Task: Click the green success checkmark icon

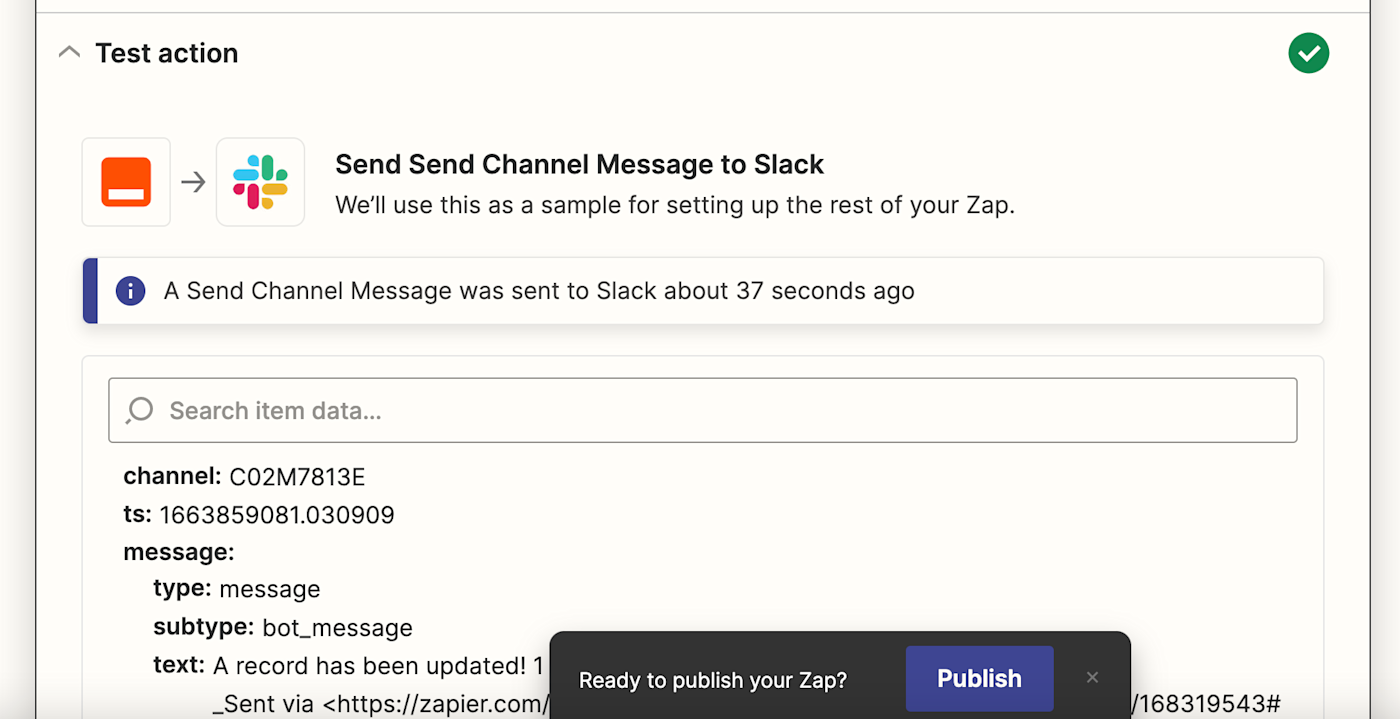Action: click(1308, 53)
